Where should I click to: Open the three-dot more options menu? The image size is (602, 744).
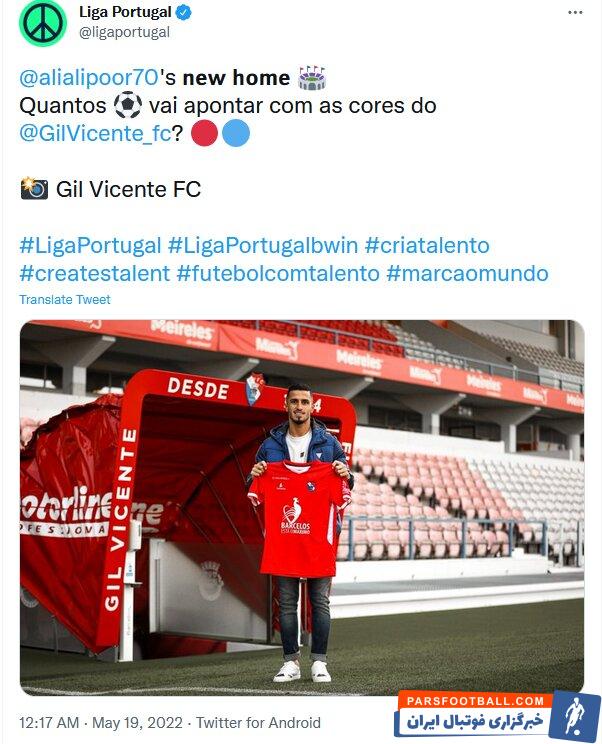[575, 12]
